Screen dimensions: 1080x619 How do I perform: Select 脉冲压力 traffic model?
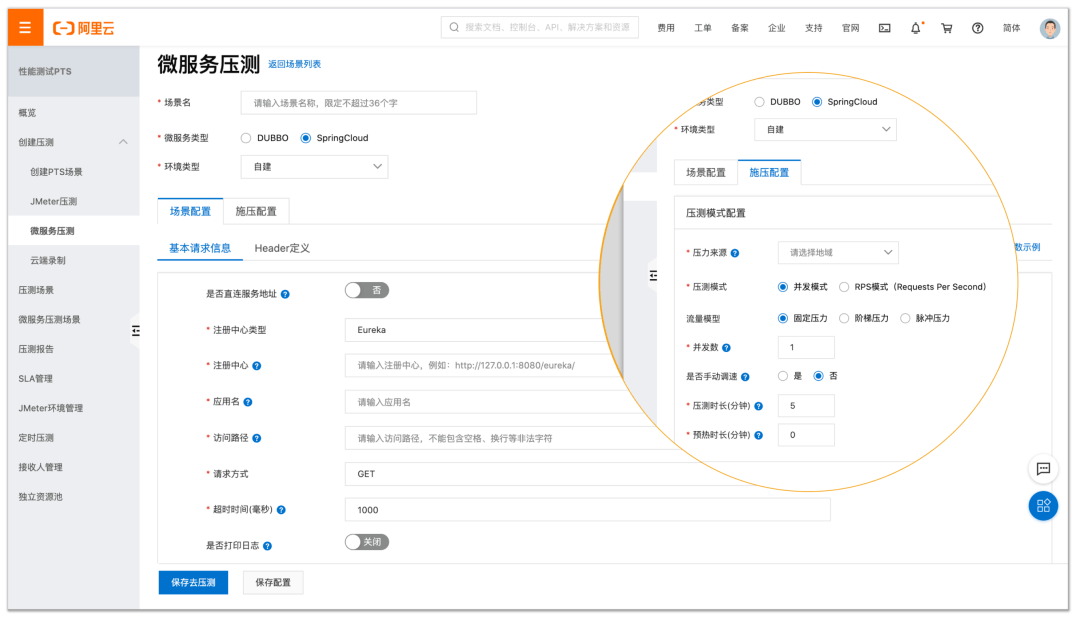coord(905,318)
